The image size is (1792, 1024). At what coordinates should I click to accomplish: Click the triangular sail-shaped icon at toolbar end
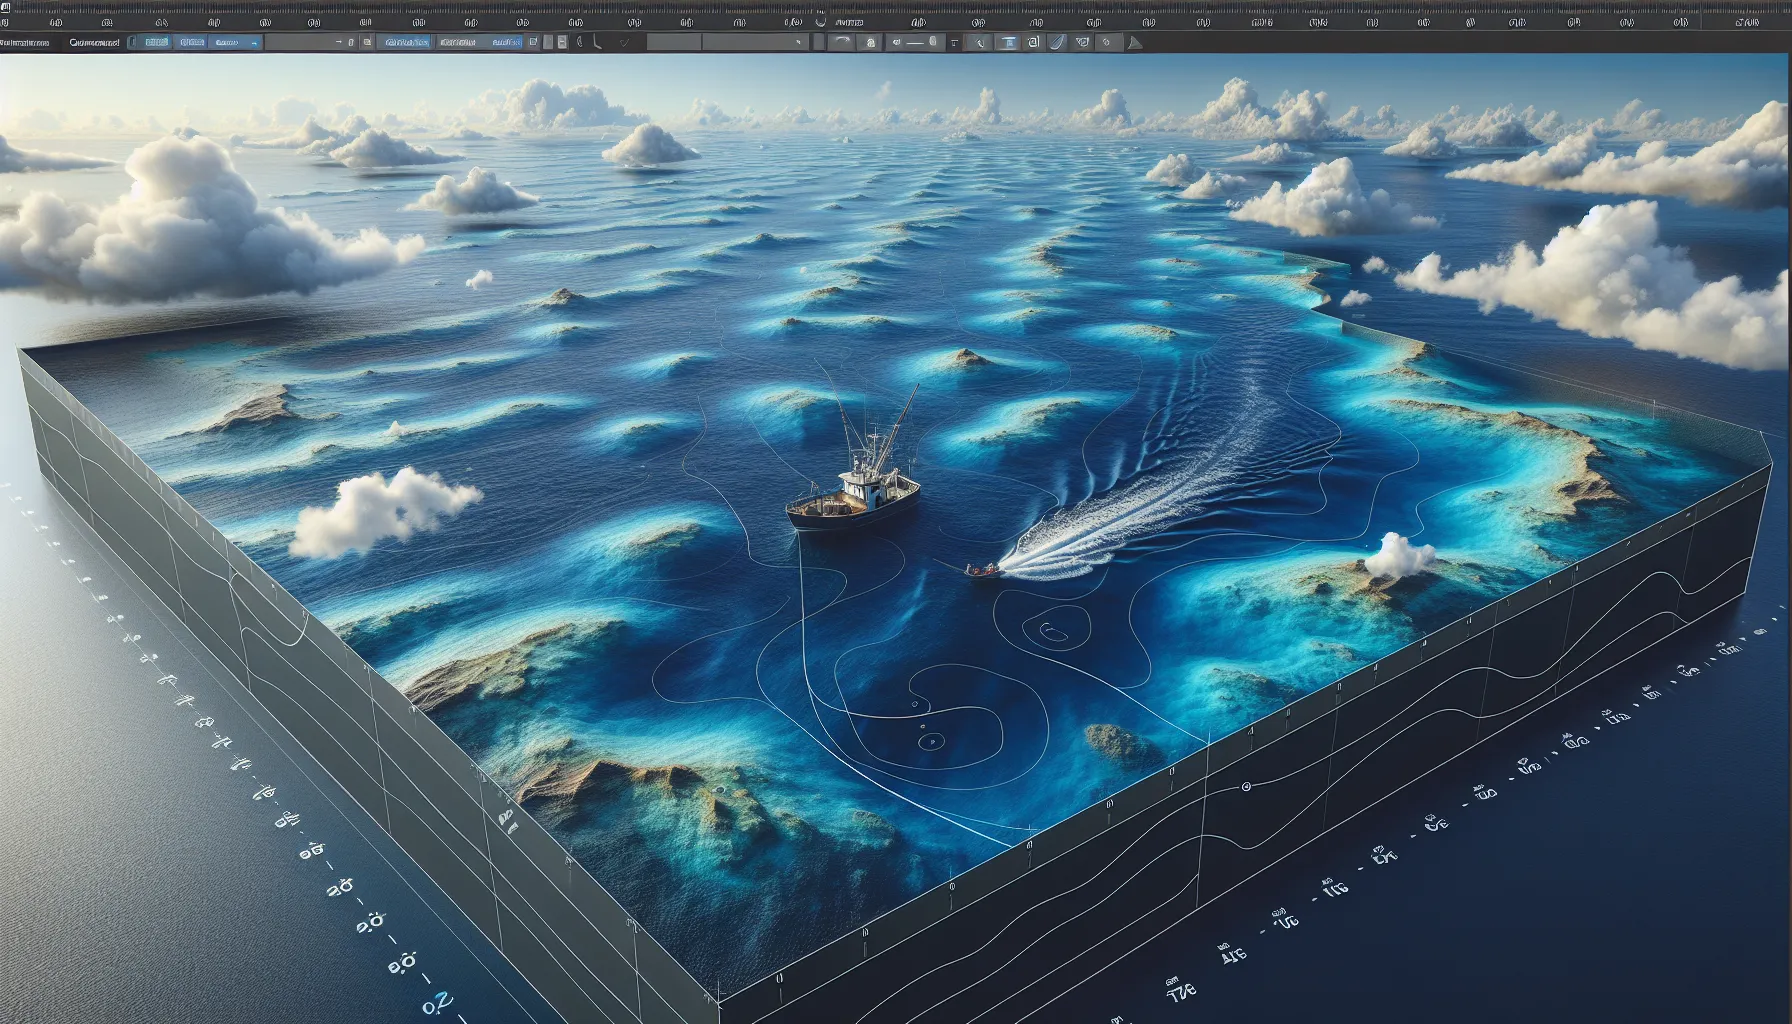pyautogui.click(x=1133, y=42)
